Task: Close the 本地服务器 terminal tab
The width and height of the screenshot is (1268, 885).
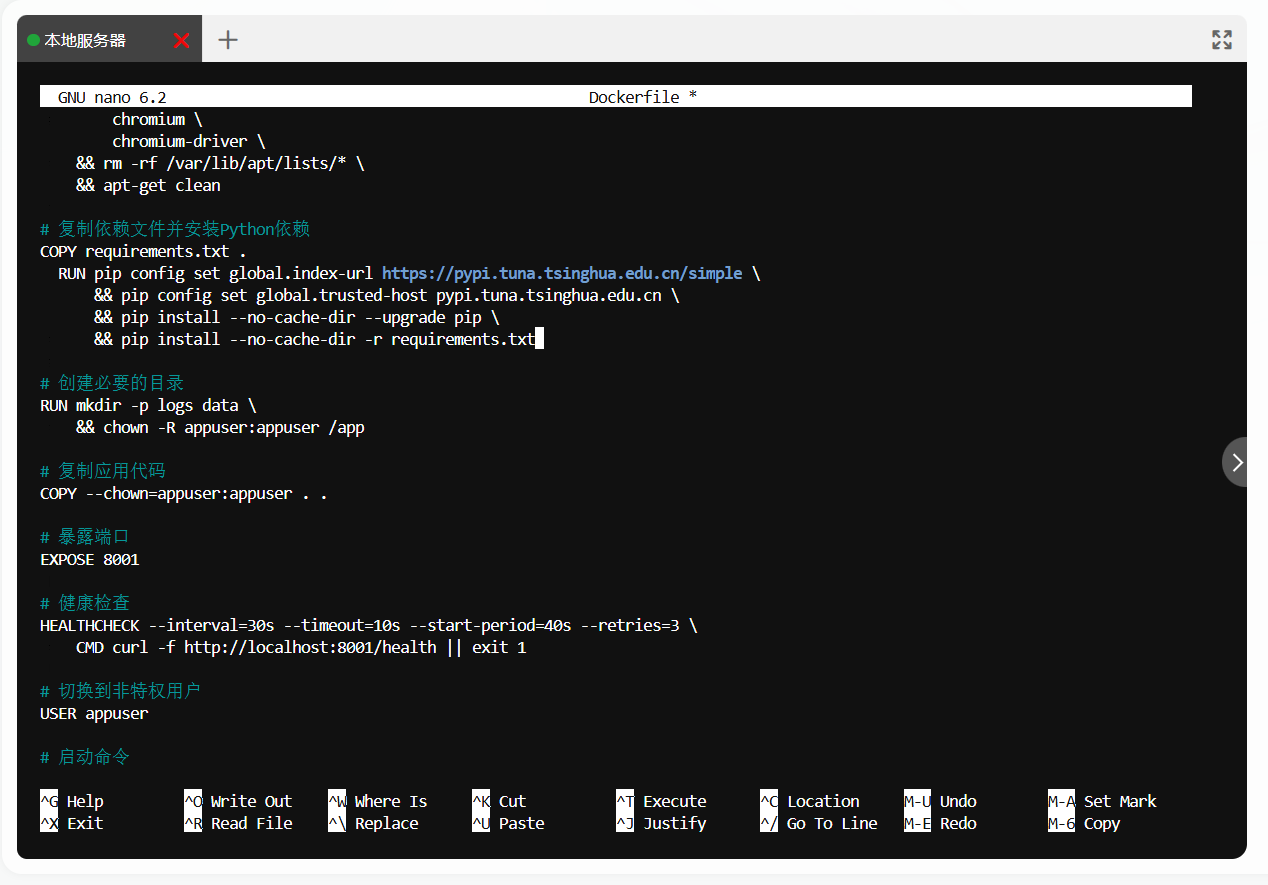Action: 182,41
